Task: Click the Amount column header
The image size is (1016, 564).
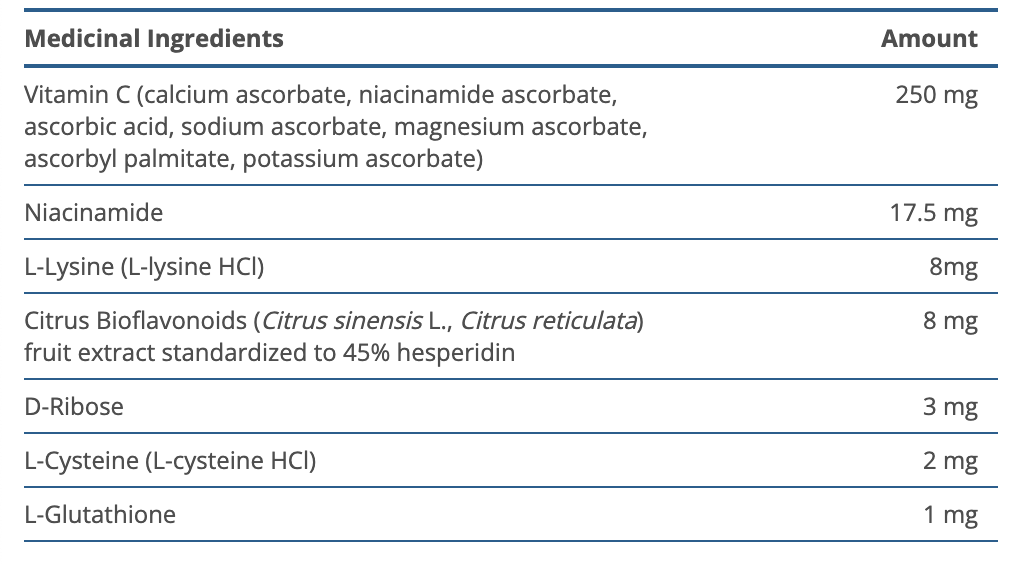Action: [929, 39]
